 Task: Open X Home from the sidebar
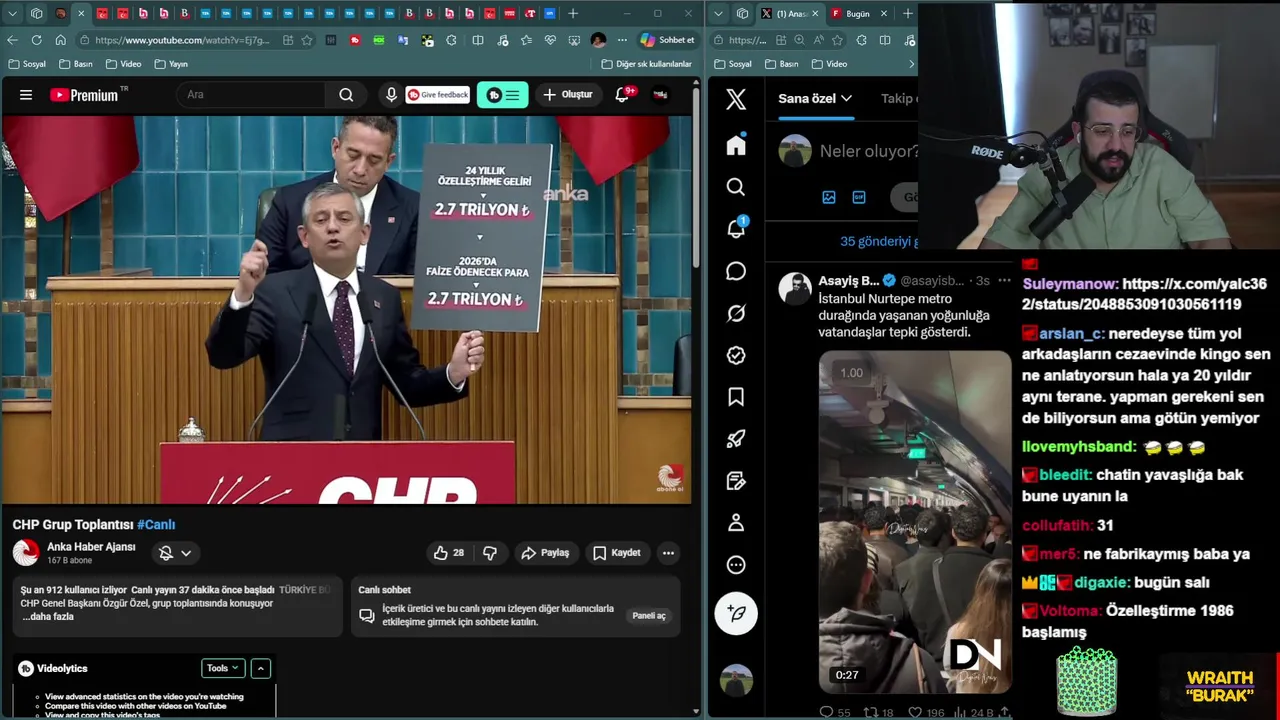click(736, 145)
